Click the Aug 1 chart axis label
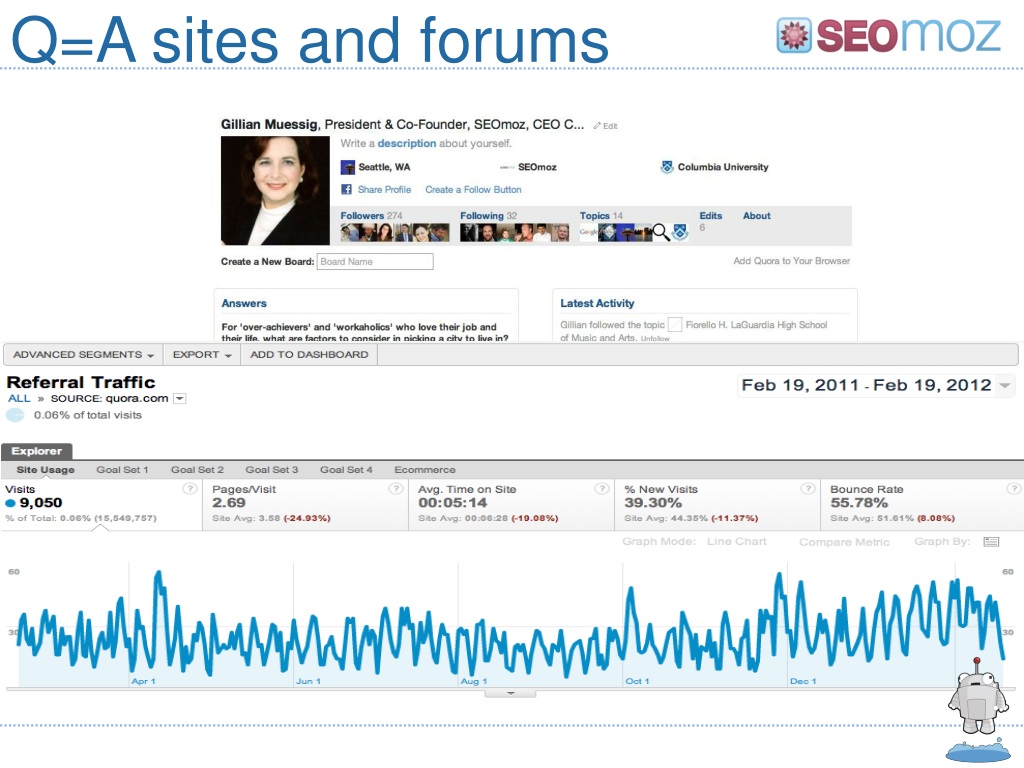 point(473,681)
